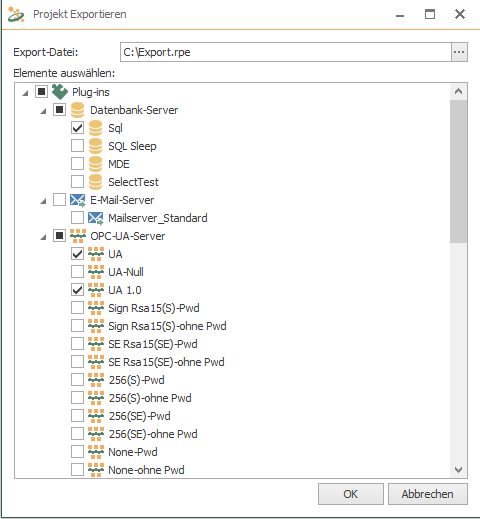Tick the Mailserver_Standard checkbox
Image resolution: width=480 pixels, height=519 pixels.
[77, 218]
